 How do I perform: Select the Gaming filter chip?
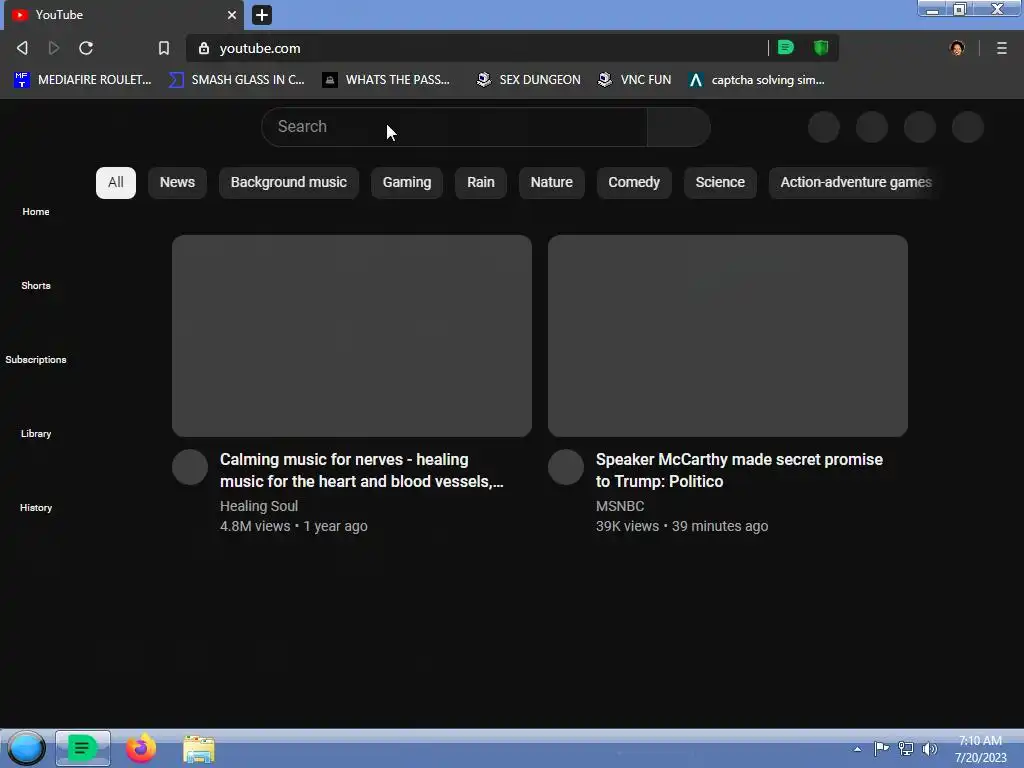[407, 182]
